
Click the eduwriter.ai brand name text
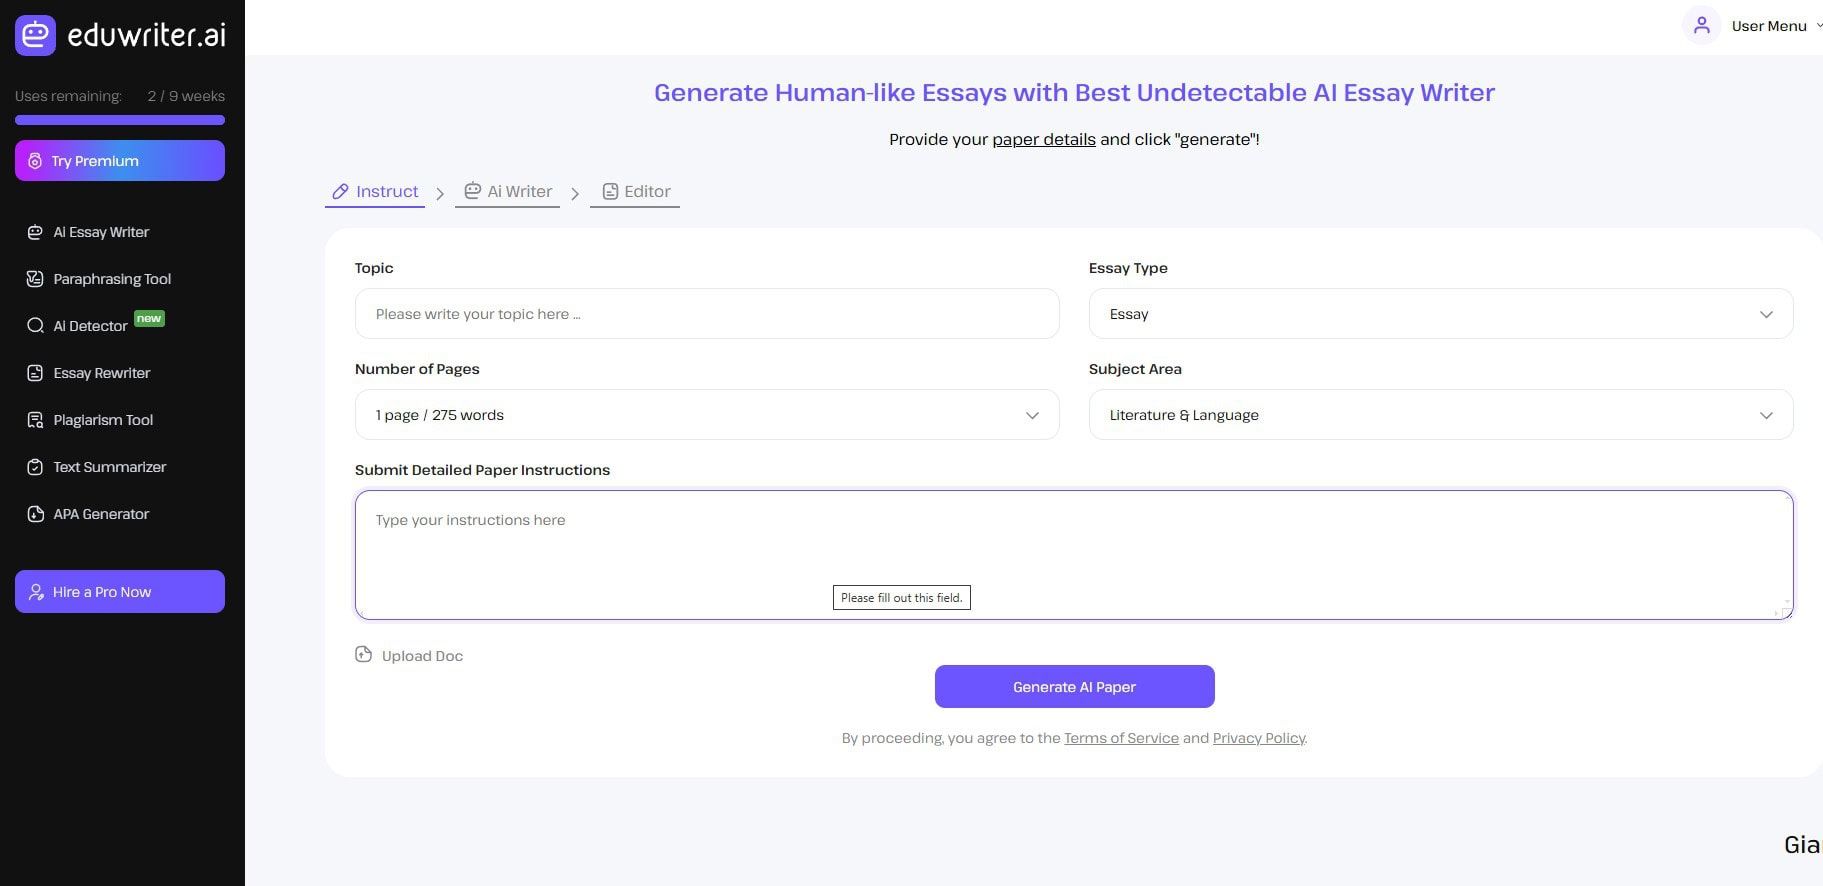click(146, 35)
